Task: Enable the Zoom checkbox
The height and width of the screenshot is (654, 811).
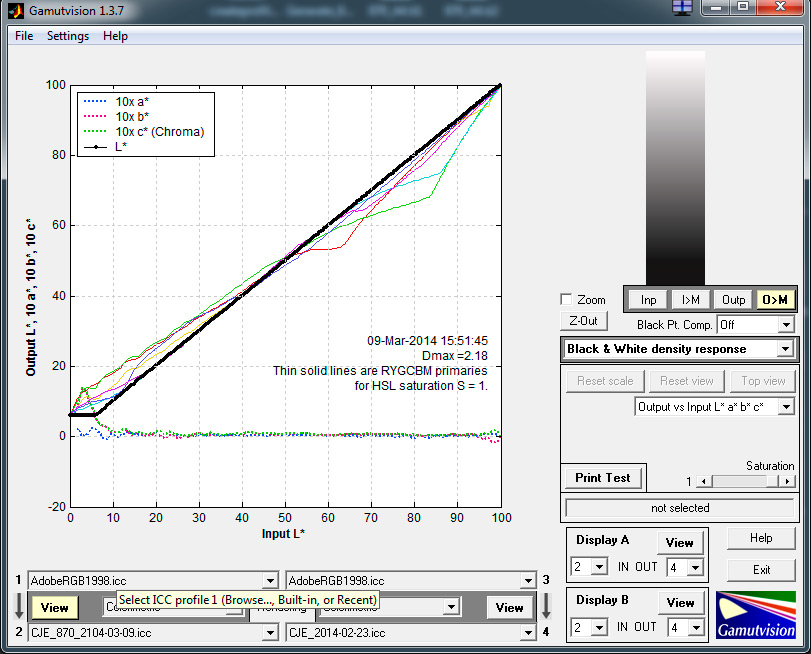Action: 567,300
